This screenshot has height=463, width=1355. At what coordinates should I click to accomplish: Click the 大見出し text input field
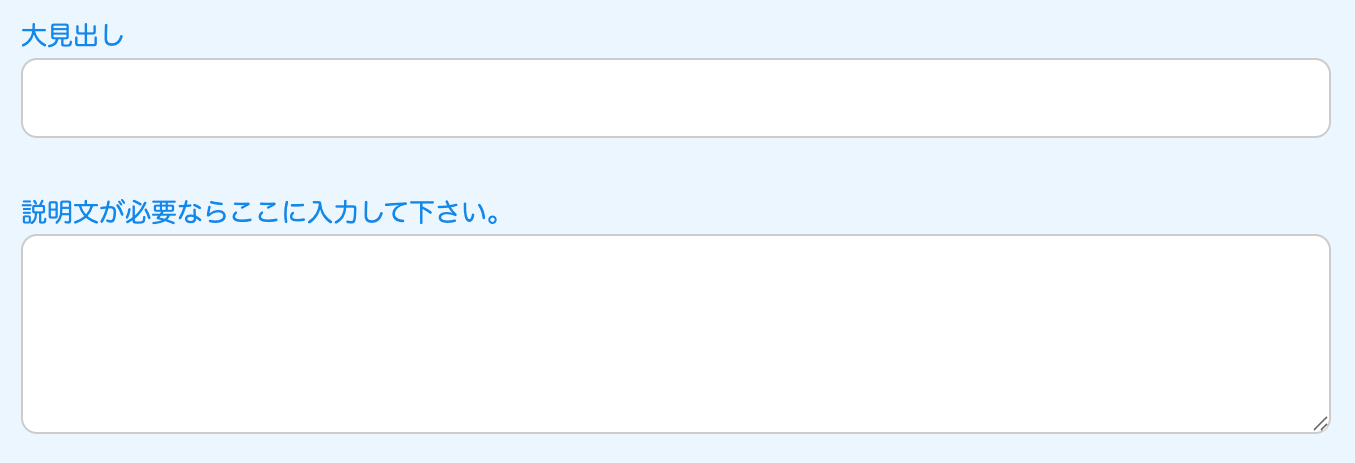[x=675, y=98]
